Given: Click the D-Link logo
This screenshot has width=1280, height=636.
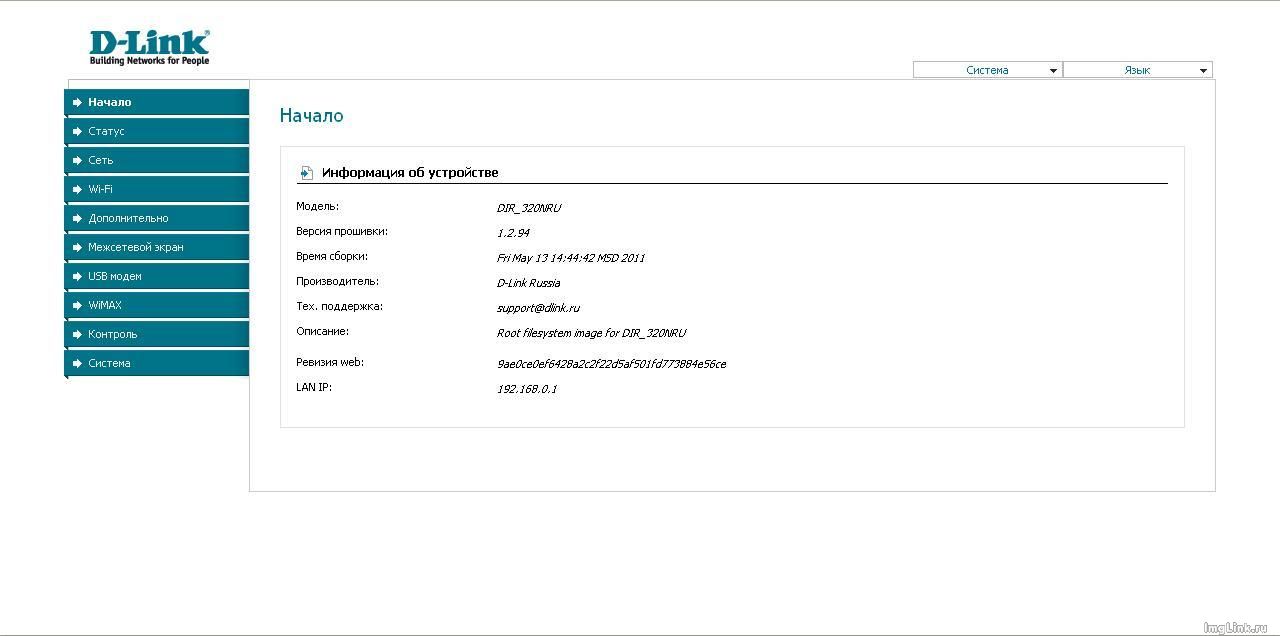Looking at the screenshot, I should click(149, 47).
